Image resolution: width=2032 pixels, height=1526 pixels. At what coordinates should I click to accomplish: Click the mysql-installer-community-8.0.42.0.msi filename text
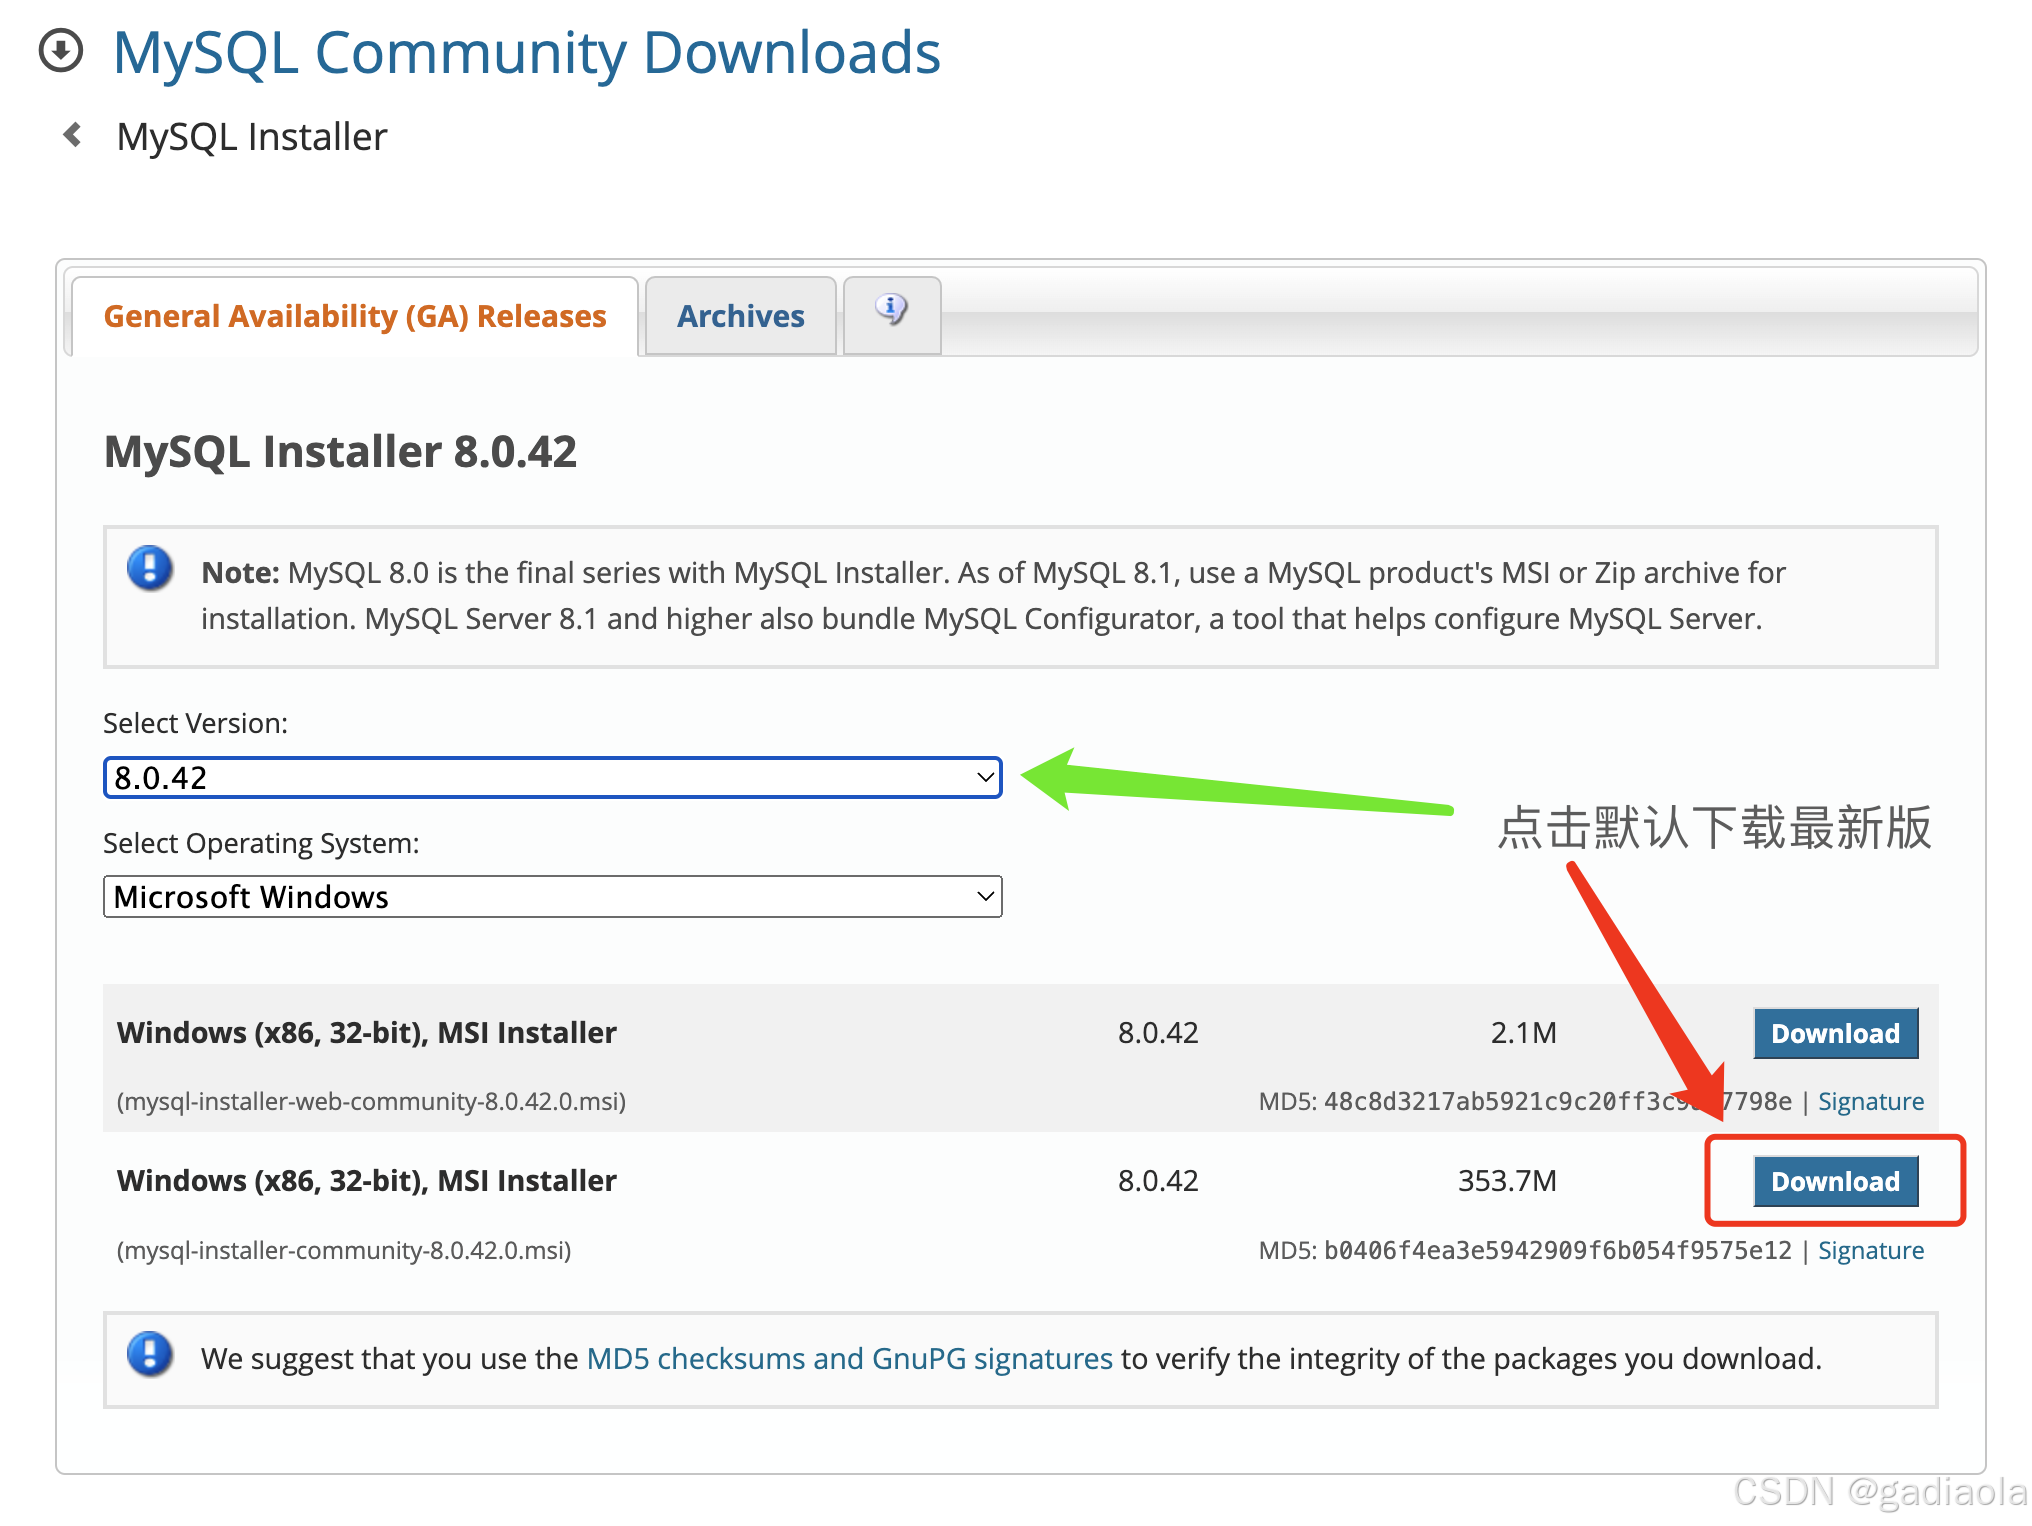344,1250
